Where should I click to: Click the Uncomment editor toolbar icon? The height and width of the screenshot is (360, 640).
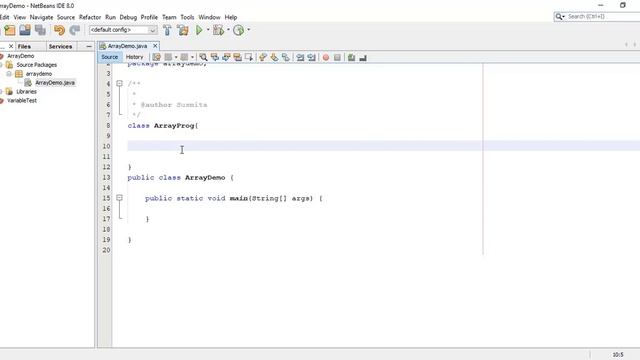pyautogui.click(x=363, y=58)
